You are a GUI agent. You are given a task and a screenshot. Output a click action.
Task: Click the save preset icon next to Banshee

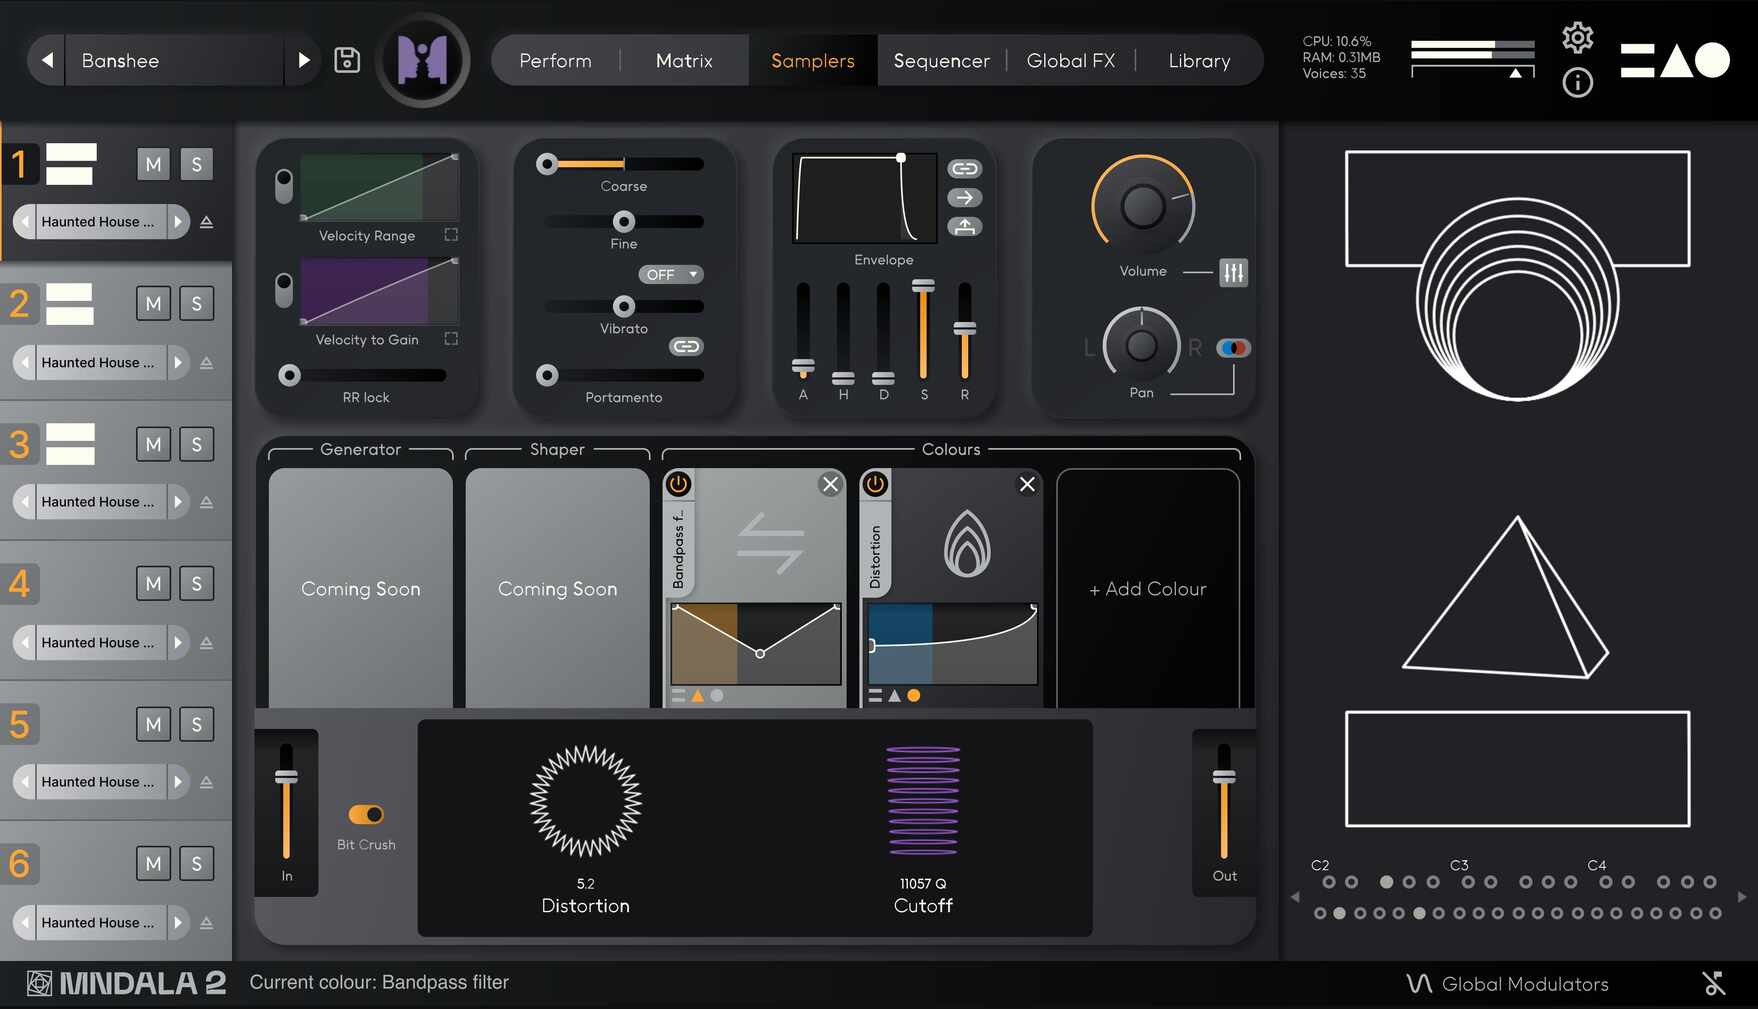point(347,60)
